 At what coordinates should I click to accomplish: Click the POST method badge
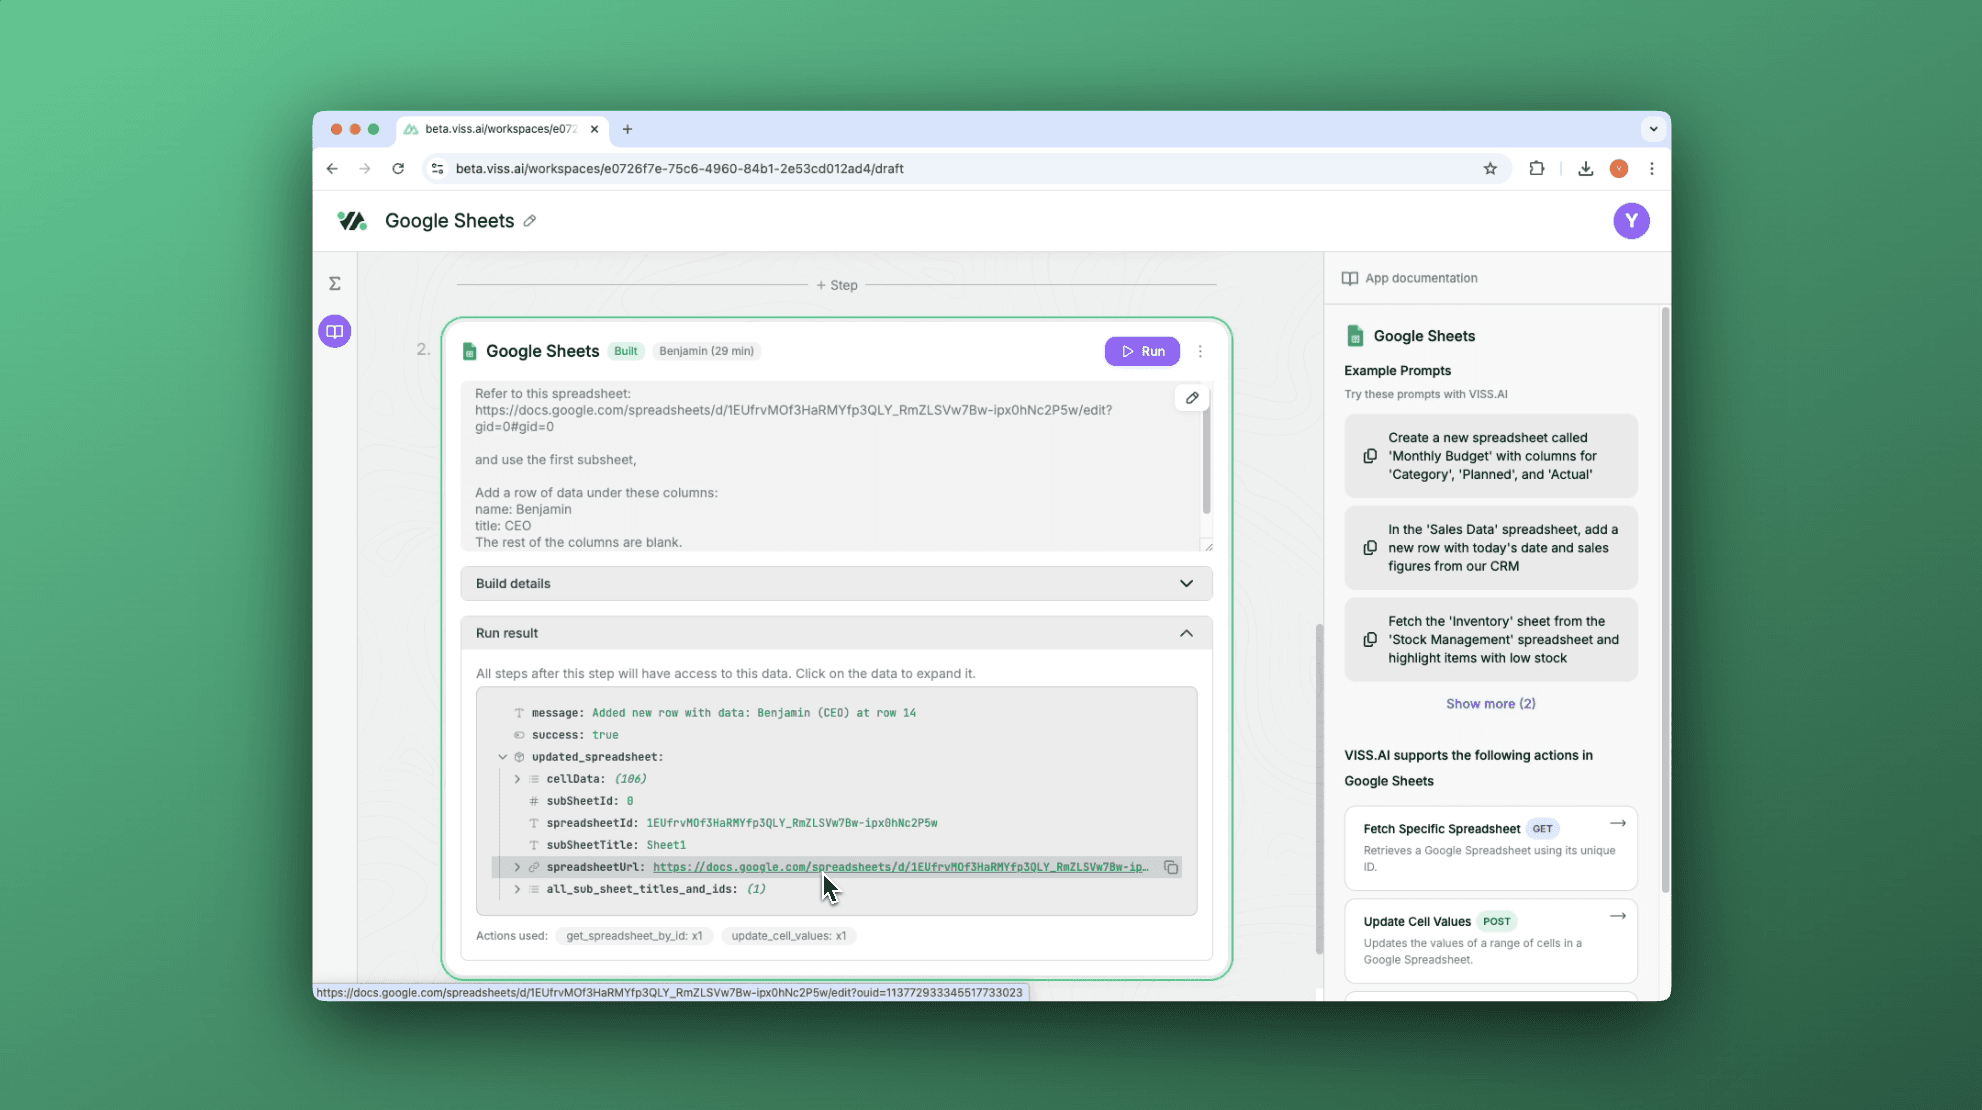tap(1497, 922)
